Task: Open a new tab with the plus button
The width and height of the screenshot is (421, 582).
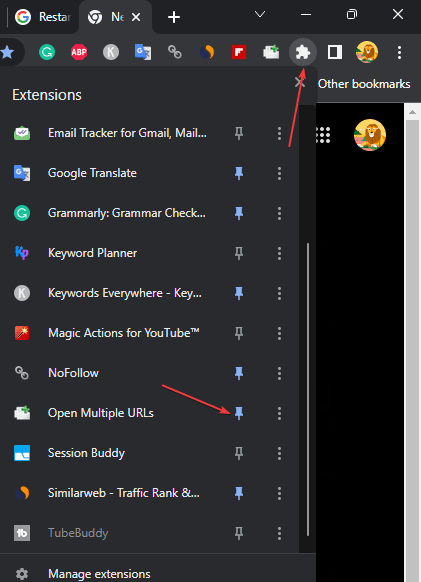Action: tap(174, 17)
